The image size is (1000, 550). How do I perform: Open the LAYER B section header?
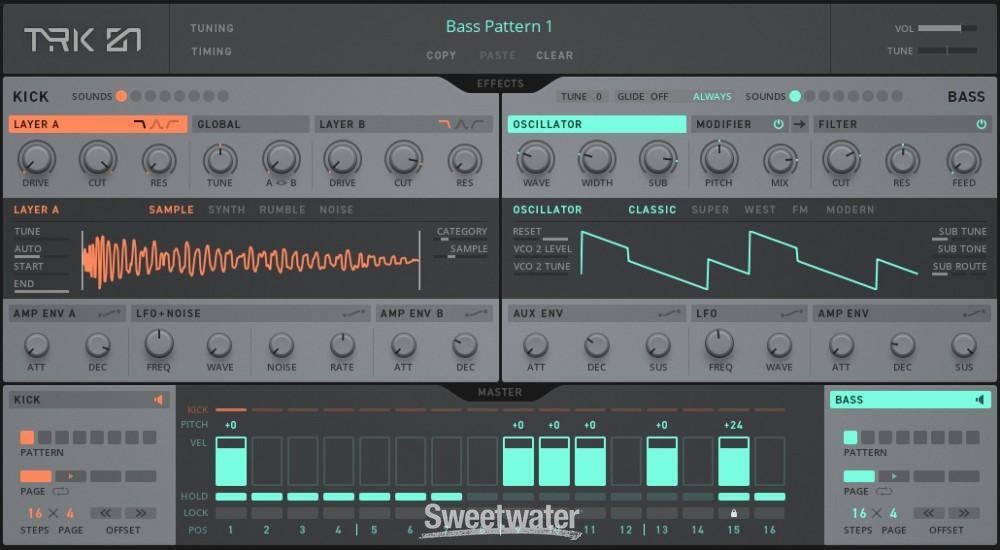click(x=404, y=124)
